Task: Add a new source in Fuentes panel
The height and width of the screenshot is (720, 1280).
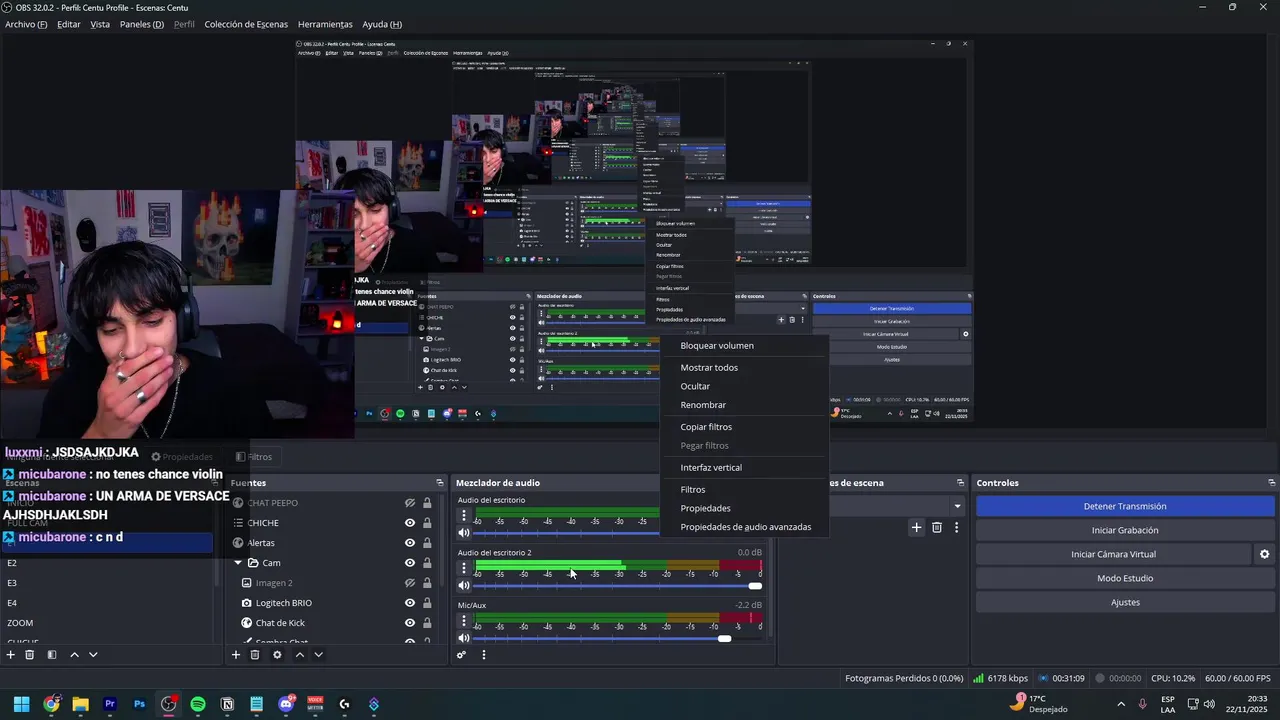Action: pos(236,655)
